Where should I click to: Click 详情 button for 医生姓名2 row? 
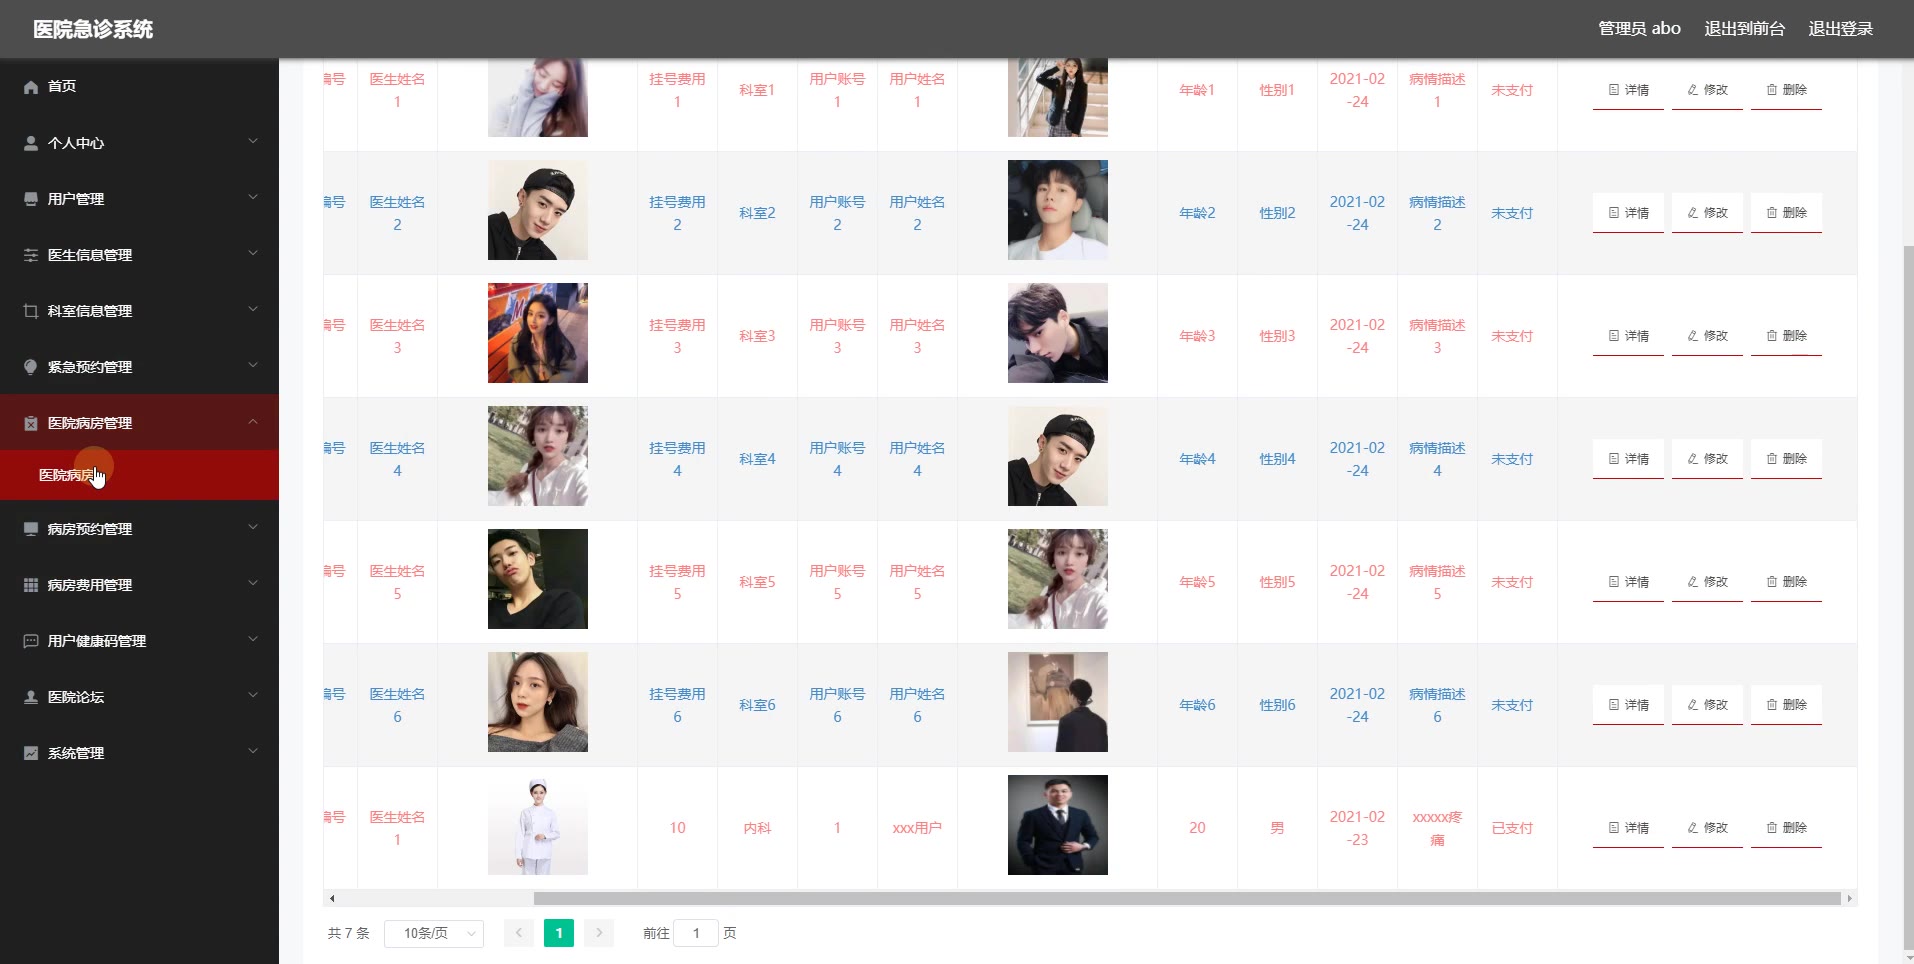pos(1628,213)
